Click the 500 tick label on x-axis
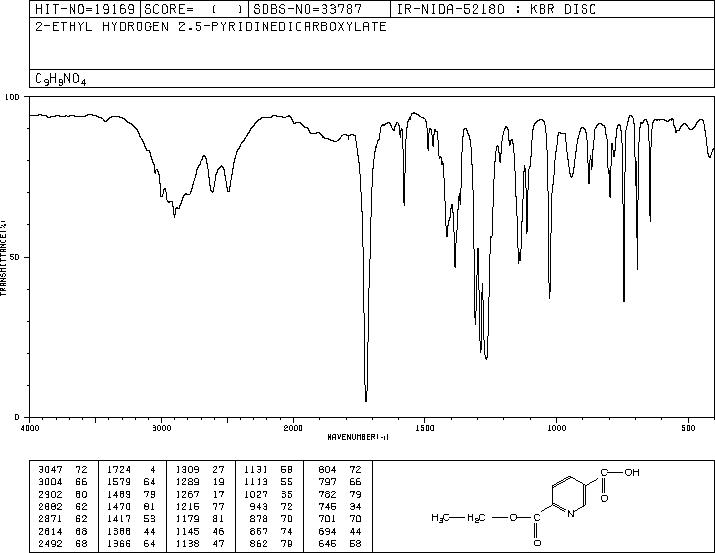The width and height of the screenshot is (715, 553). (688, 428)
